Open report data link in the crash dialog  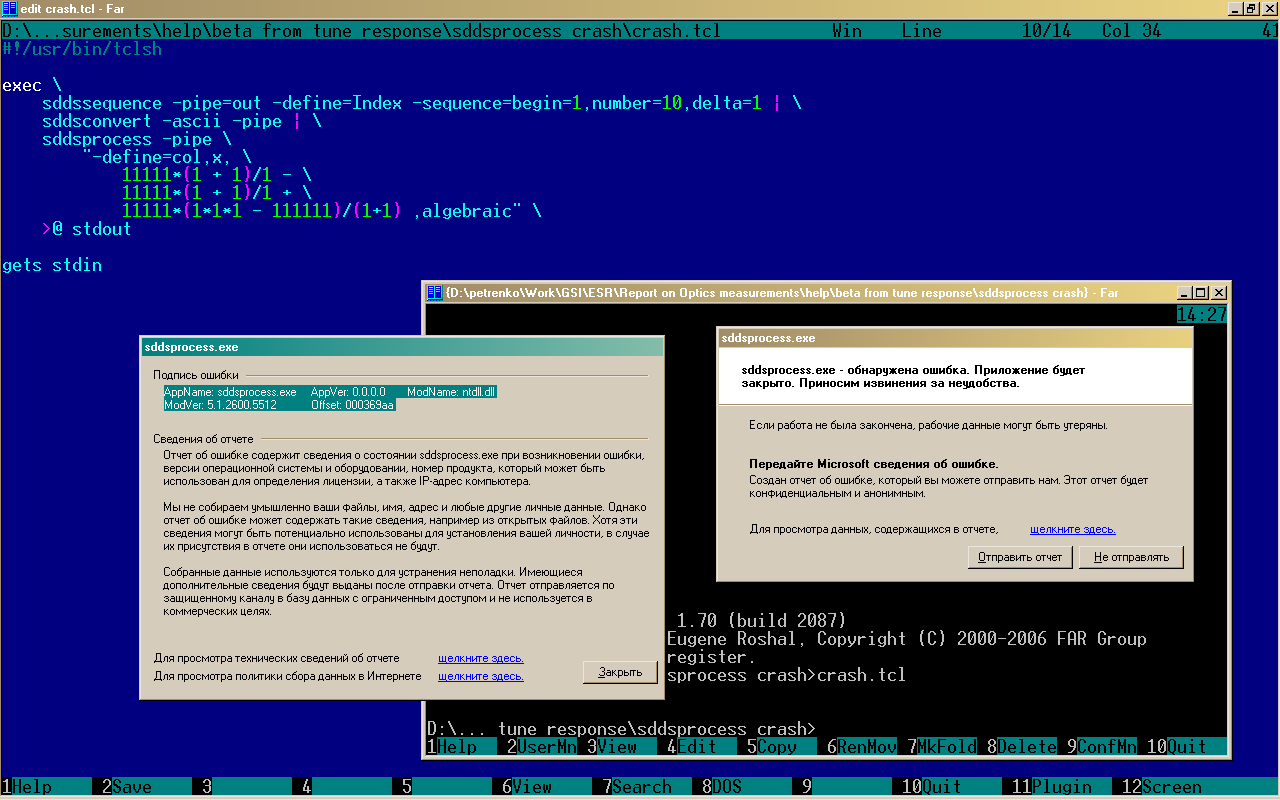[1072, 529]
